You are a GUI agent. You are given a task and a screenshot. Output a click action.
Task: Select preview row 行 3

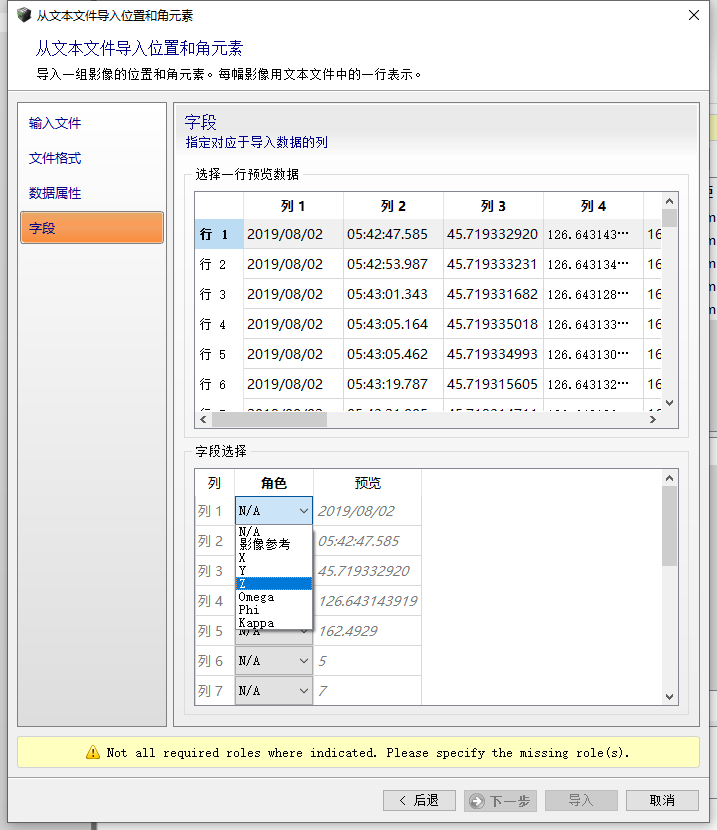[219, 294]
